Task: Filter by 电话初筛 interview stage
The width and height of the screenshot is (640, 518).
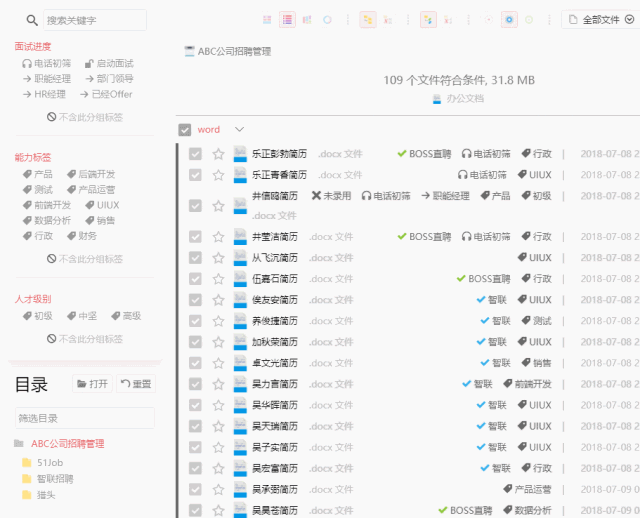Action: point(47,63)
